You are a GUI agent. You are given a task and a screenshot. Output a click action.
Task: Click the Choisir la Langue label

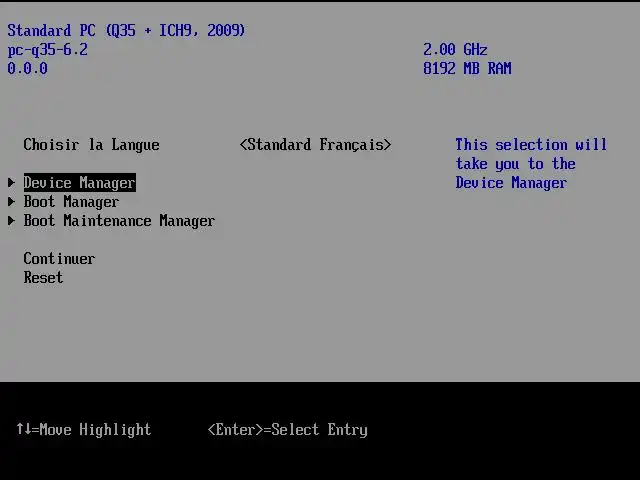point(91,144)
